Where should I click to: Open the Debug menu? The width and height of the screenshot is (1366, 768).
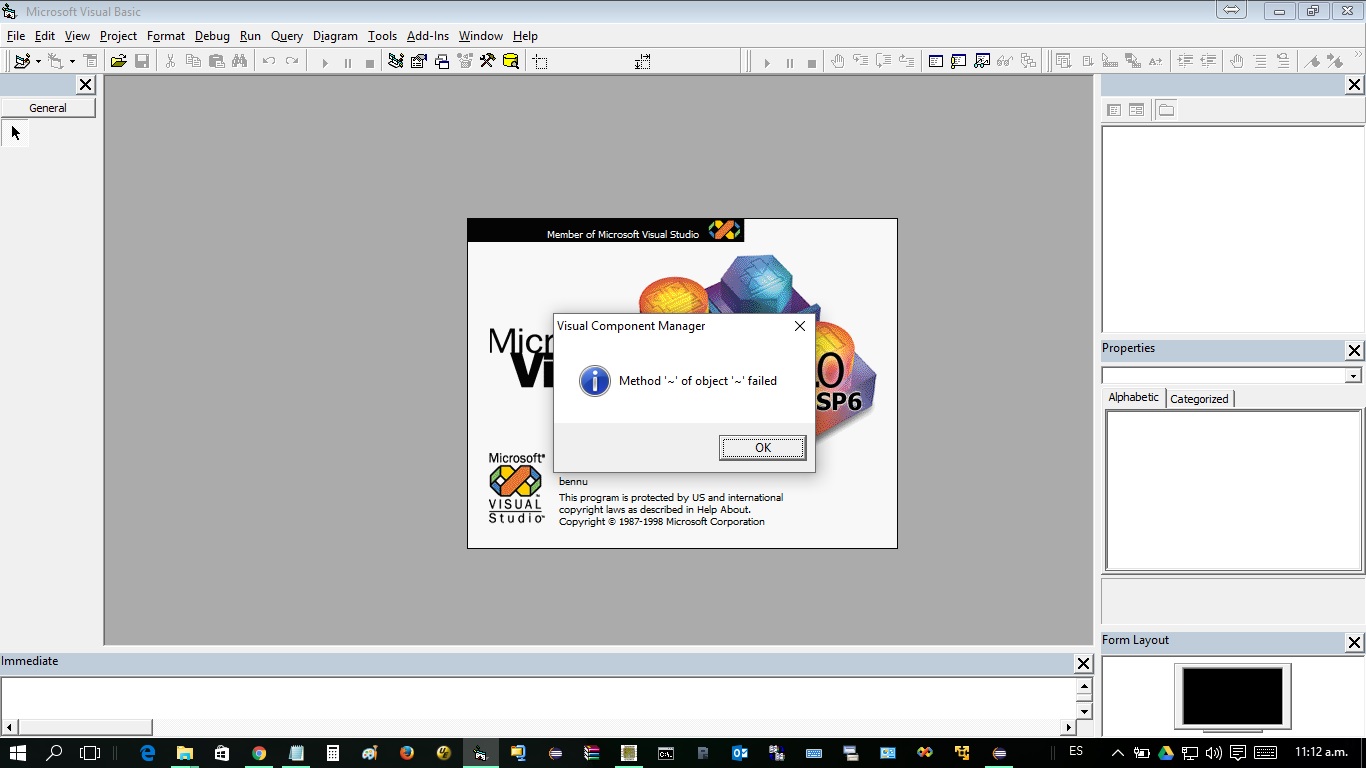(212, 36)
